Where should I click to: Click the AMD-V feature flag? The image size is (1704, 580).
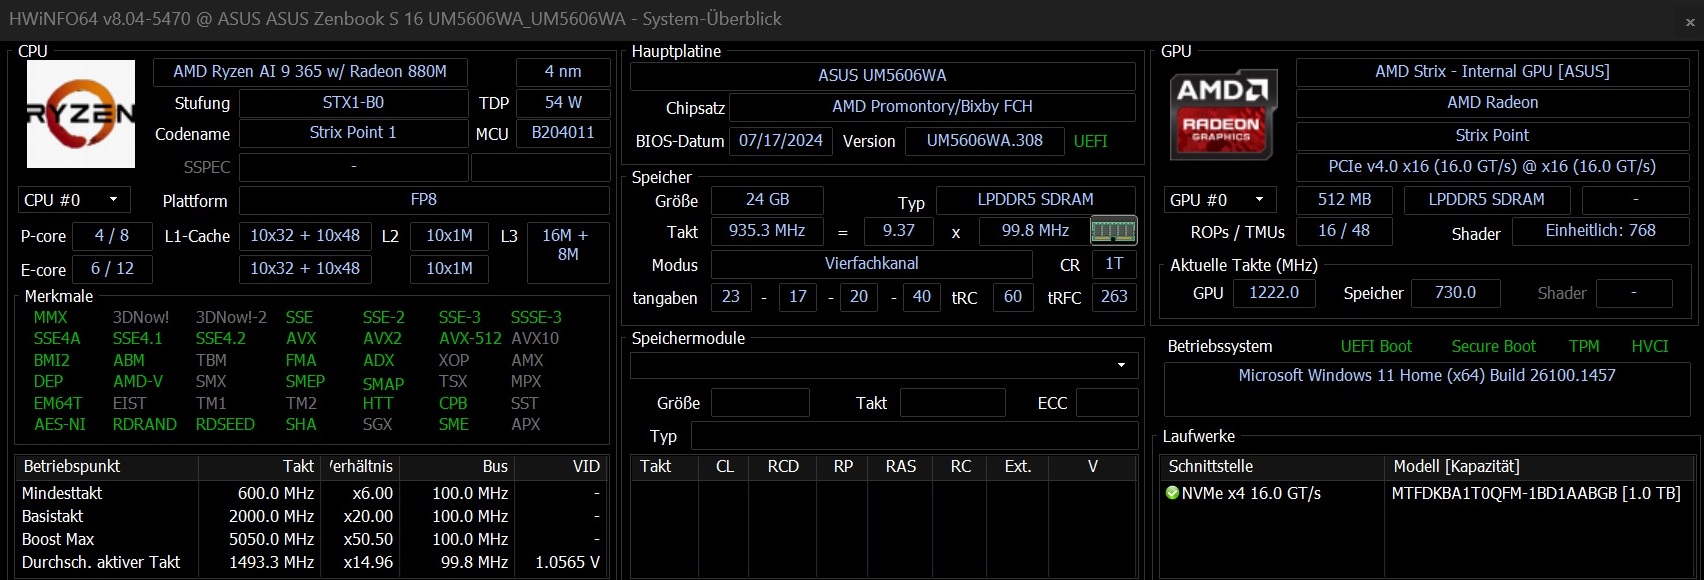(138, 382)
